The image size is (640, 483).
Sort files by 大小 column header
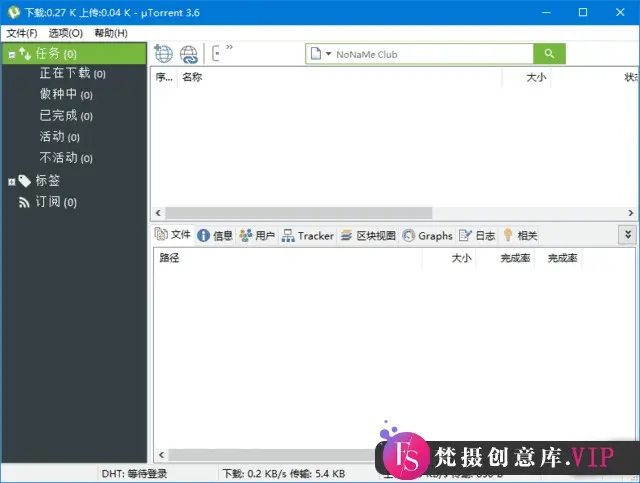coord(449,258)
